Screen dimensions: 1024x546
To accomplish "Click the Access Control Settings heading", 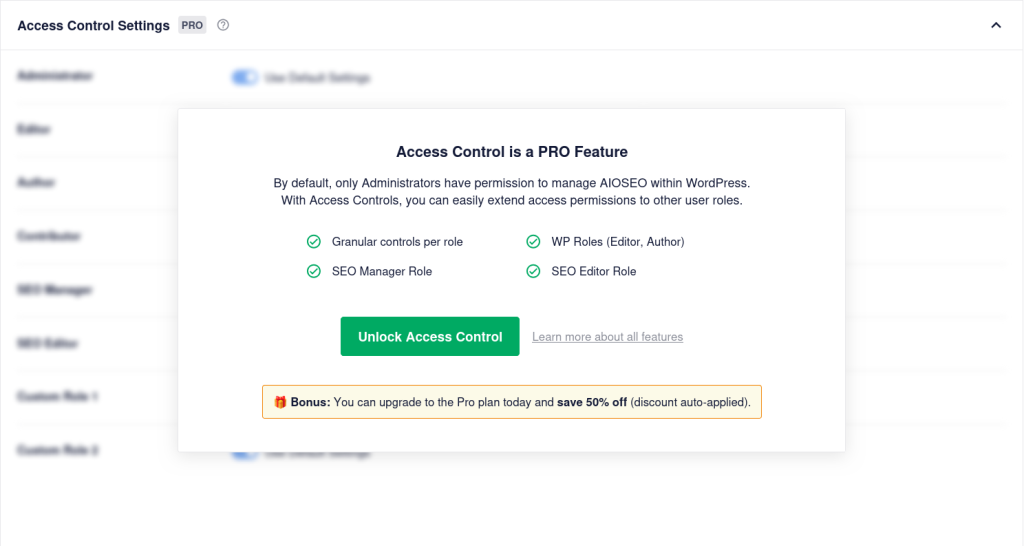I will click(94, 25).
